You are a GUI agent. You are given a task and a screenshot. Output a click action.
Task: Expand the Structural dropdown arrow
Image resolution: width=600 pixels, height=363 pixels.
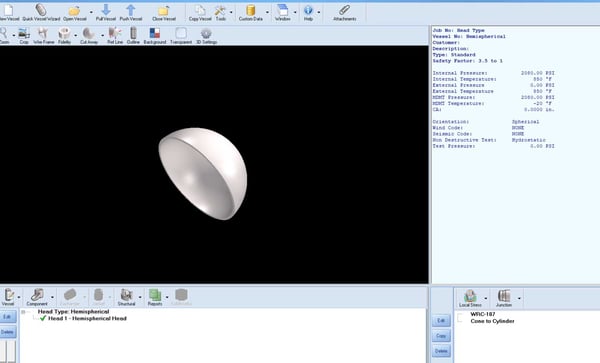(140, 297)
